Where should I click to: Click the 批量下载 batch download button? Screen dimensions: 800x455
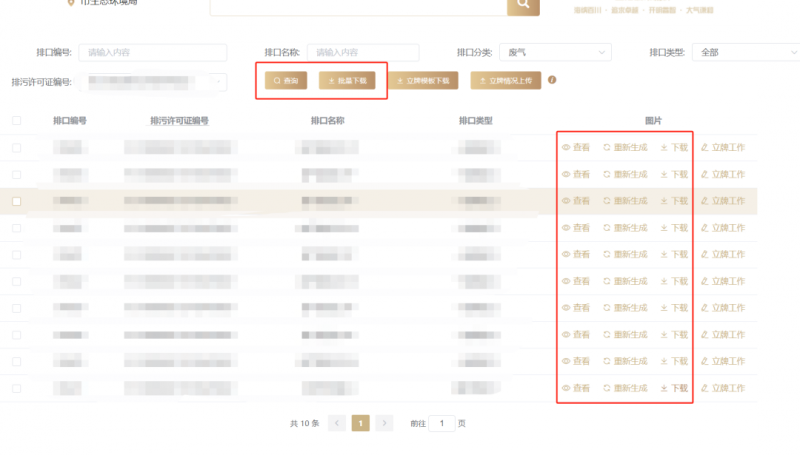click(348, 80)
